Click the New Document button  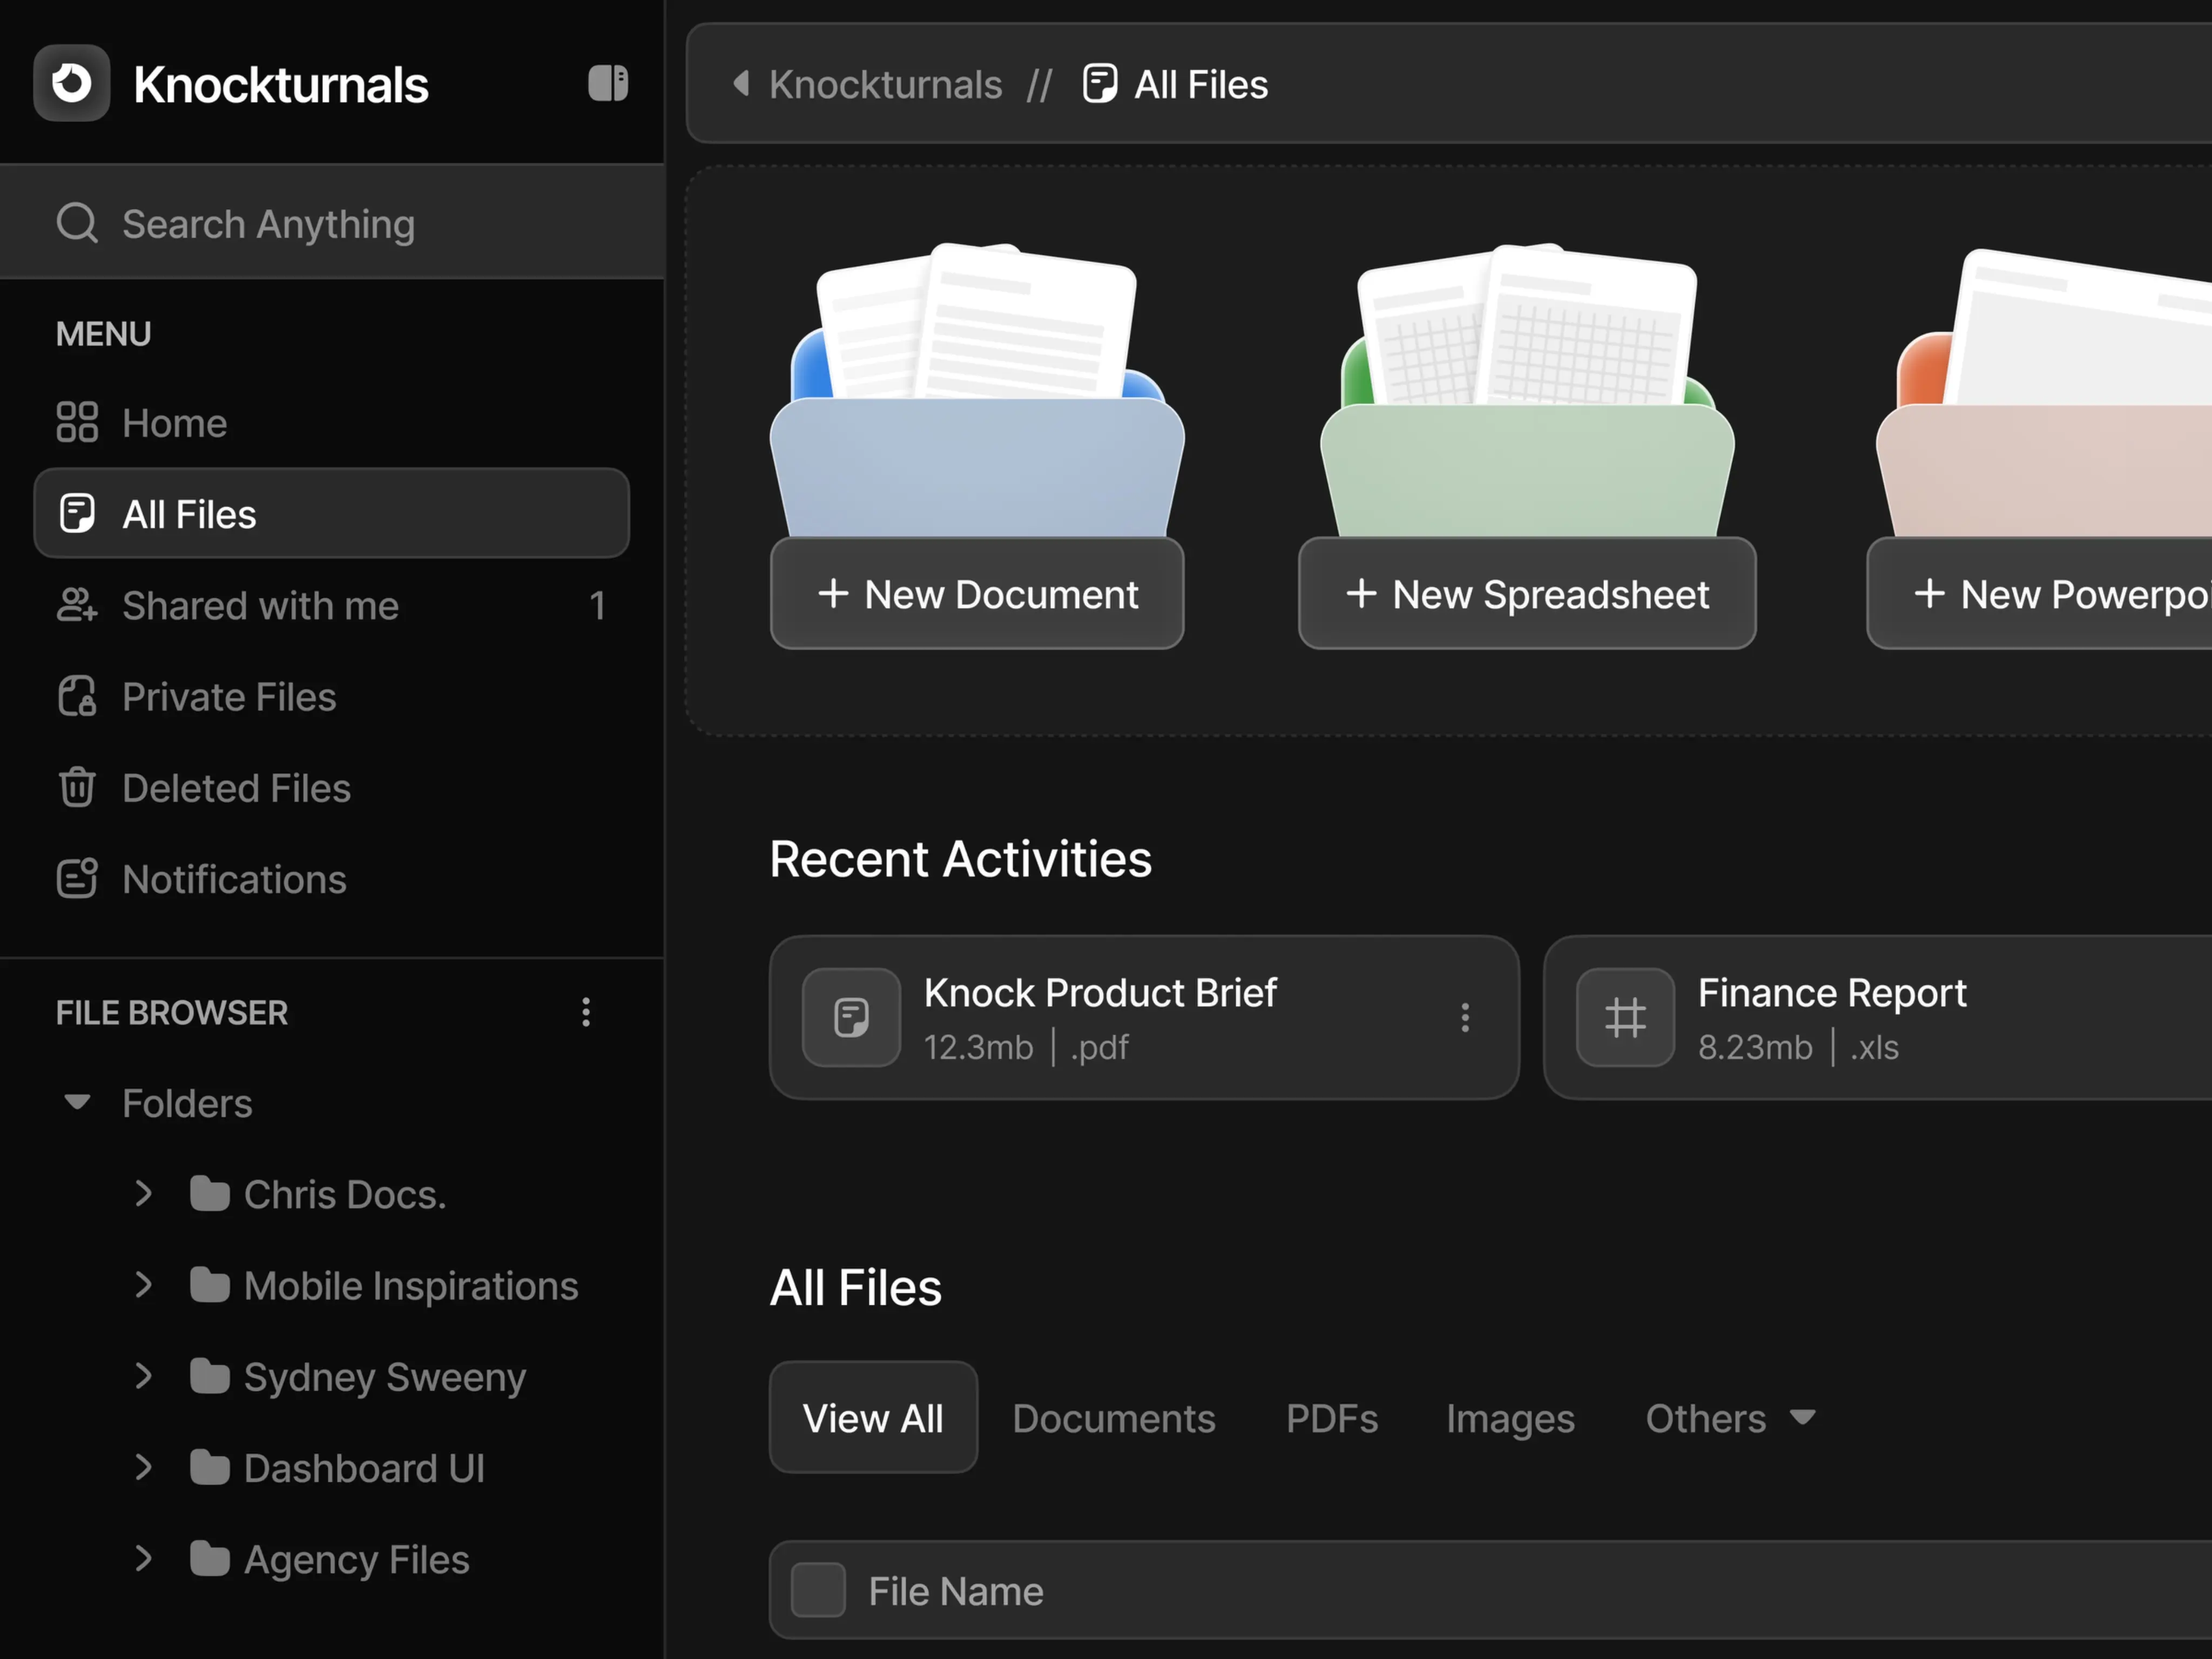pyautogui.click(x=977, y=594)
